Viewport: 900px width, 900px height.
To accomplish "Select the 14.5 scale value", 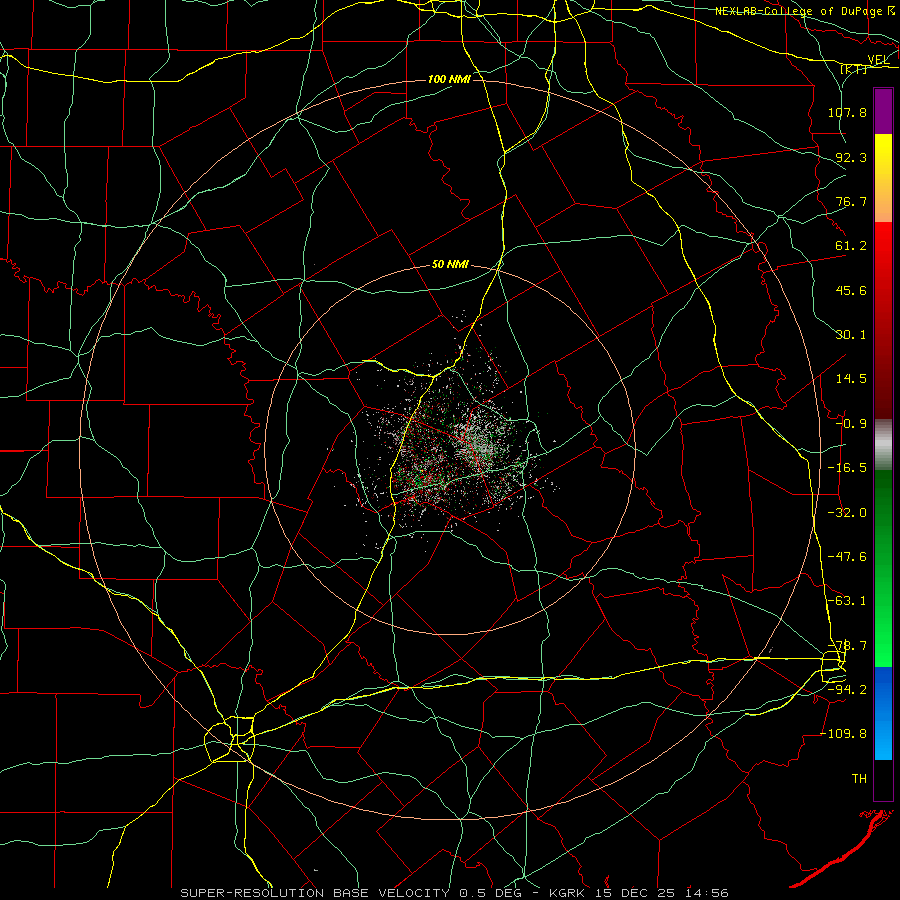I will tap(851, 379).
